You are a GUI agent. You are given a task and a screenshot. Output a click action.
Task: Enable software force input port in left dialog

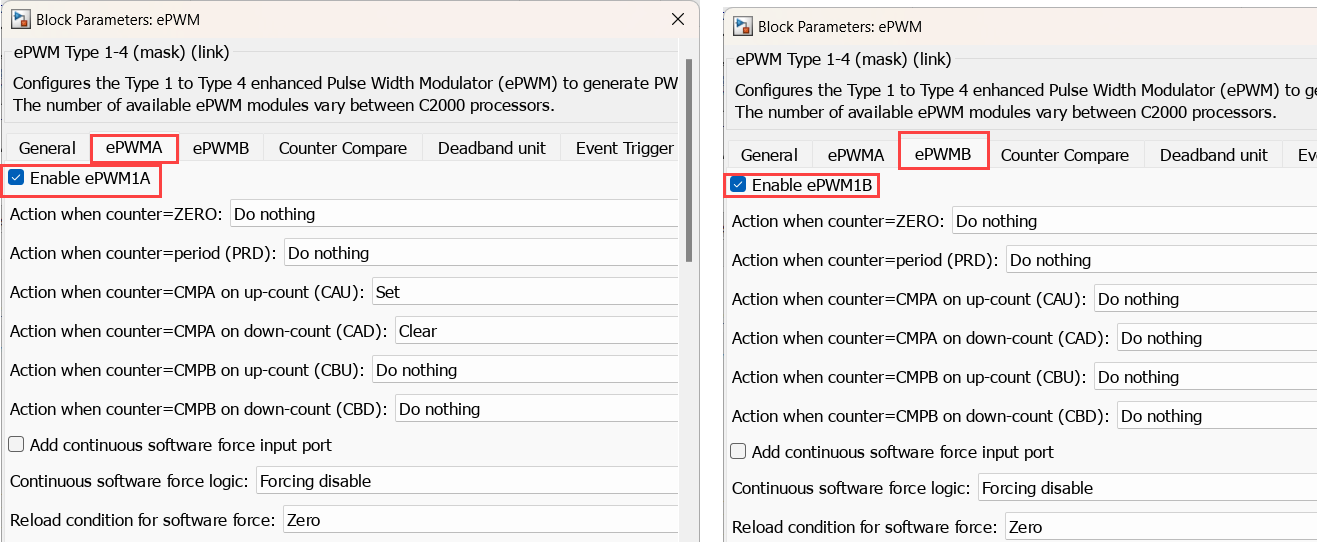click(x=17, y=445)
